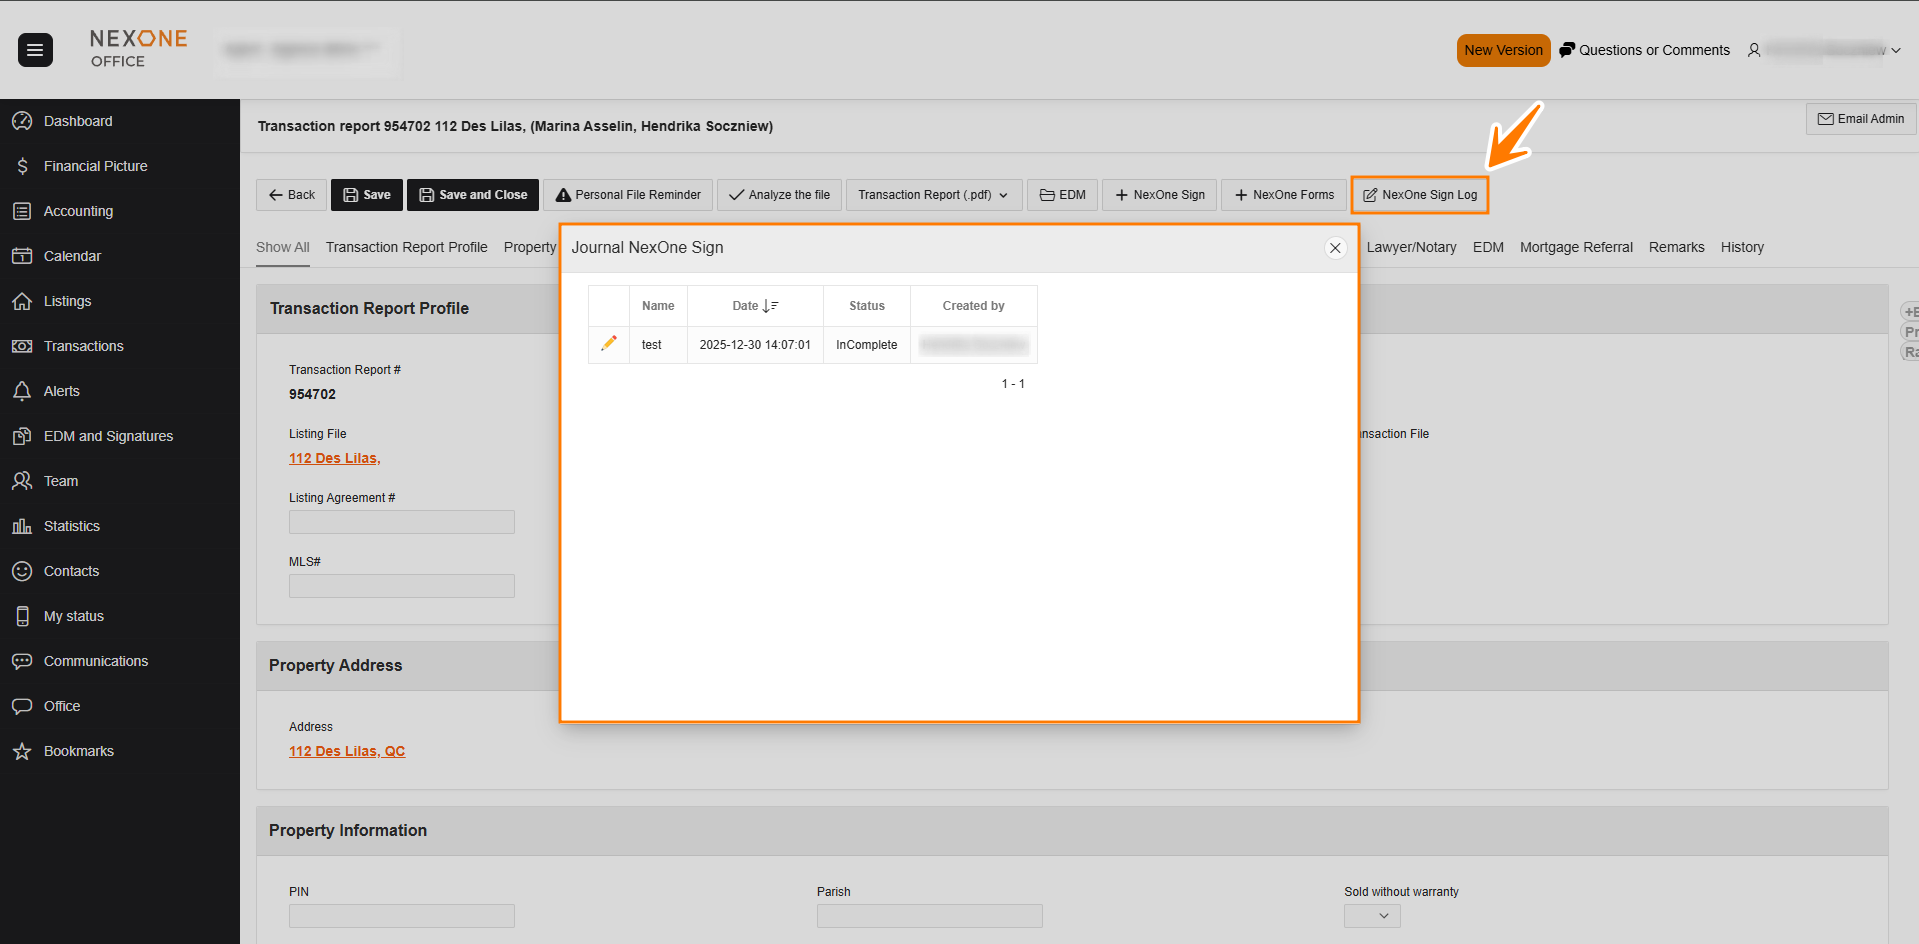Image resolution: width=1919 pixels, height=944 pixels.
Task: Edit the 'test' entry pencil icon
Action: click(x=608, y=344)
